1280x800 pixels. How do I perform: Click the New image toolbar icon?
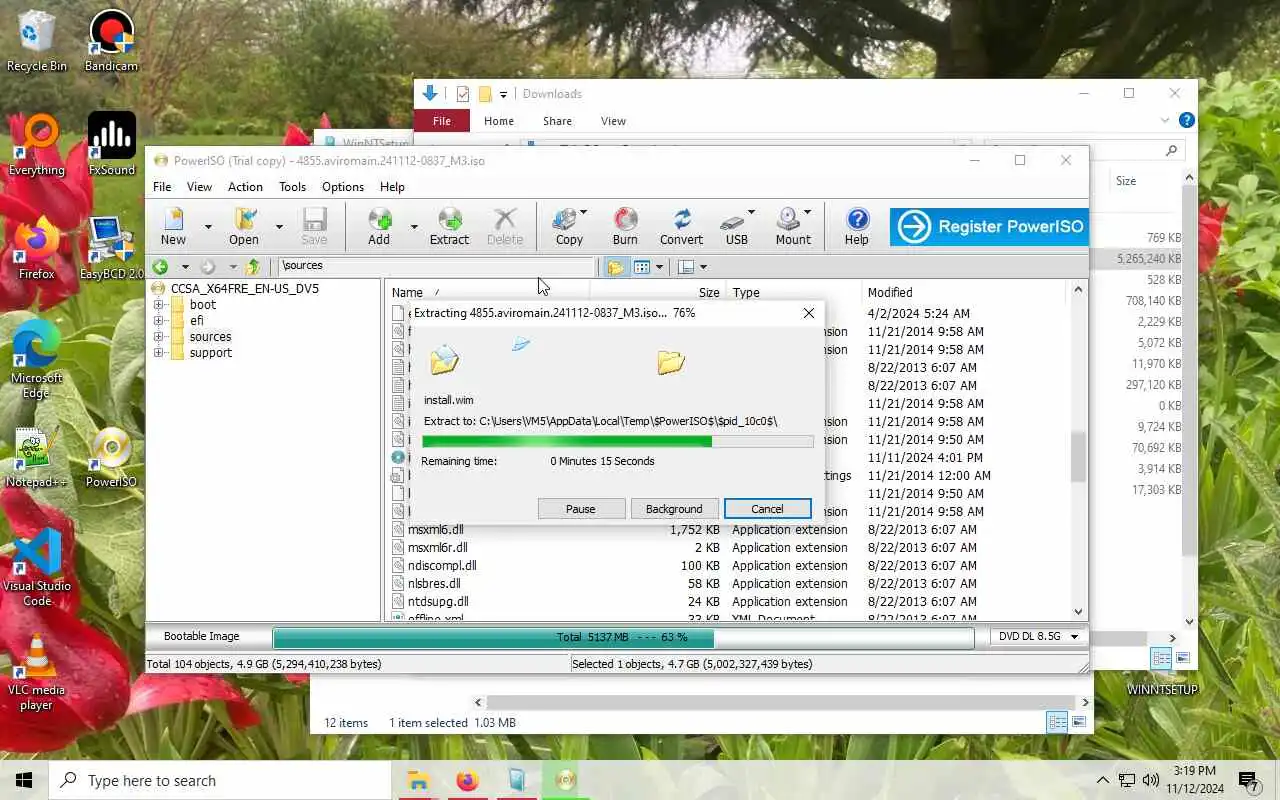point(173,226)
